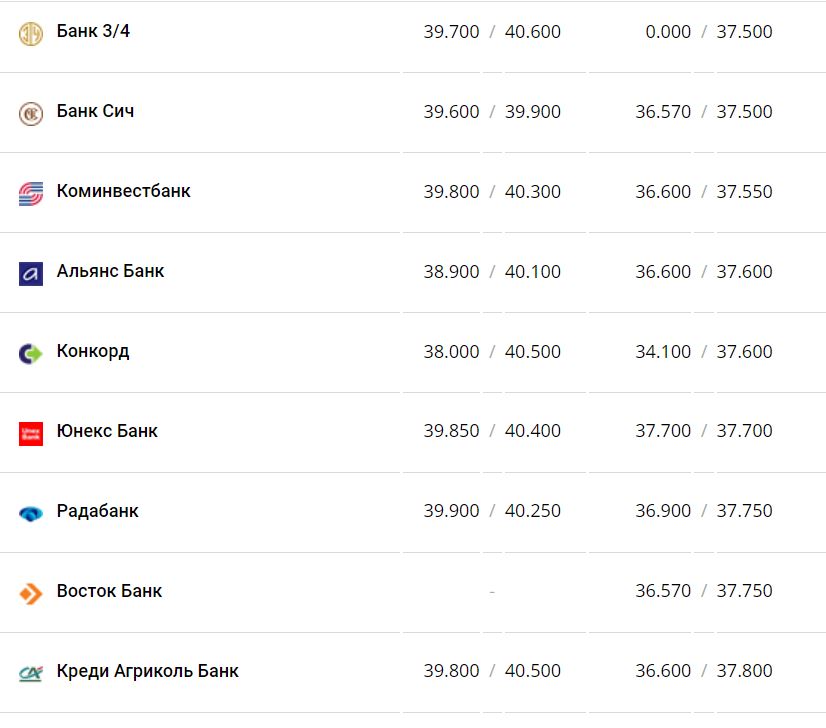Click the 37.700 / 37.700 rate cell
826x728 pixels.
(x=703, y=431)
